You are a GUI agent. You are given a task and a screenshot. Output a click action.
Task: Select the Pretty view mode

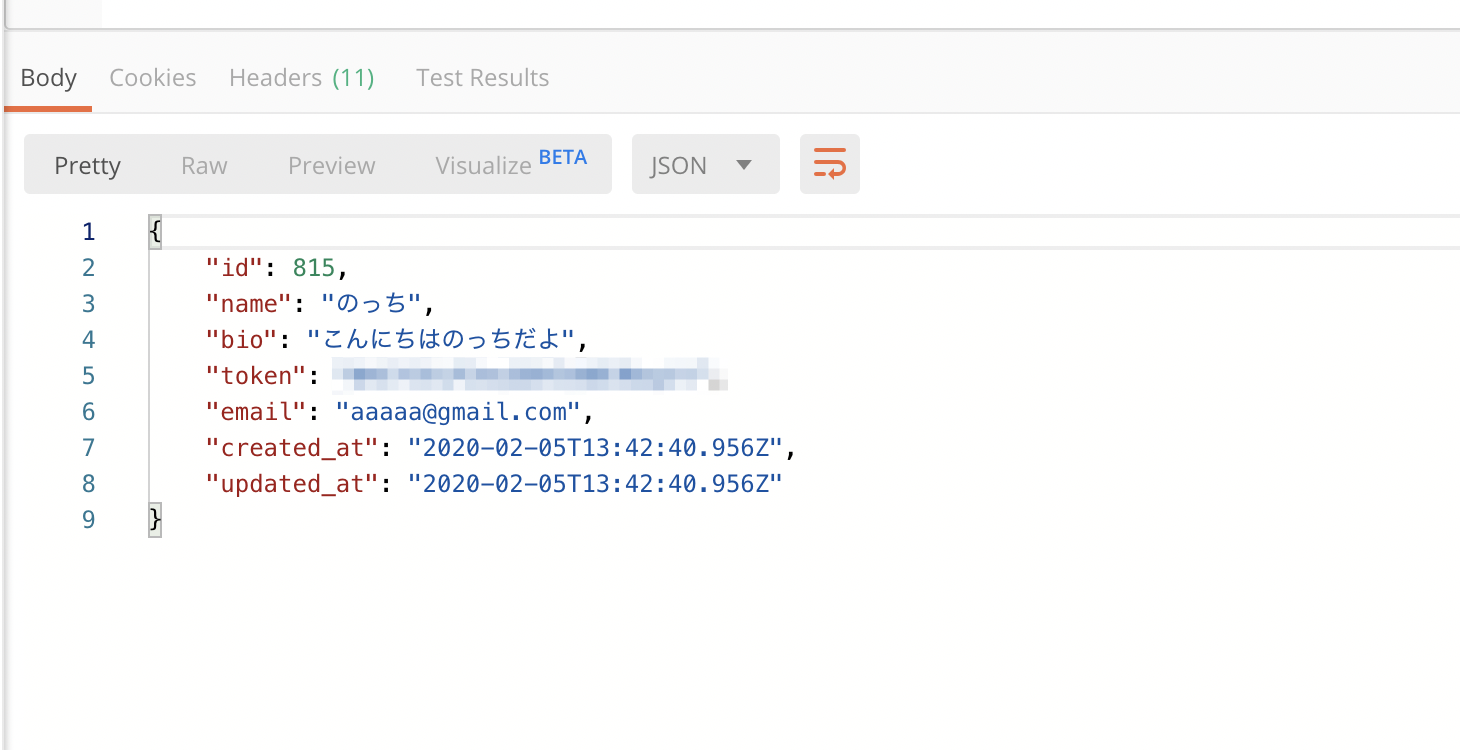click(87, 164)
